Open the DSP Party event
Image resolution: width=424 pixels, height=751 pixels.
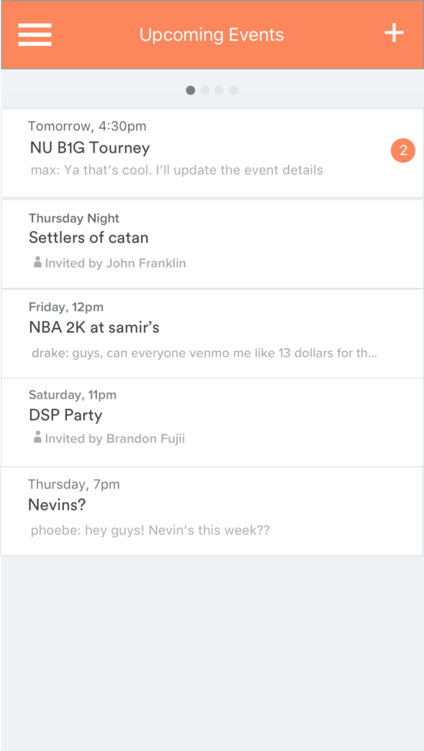coord(212,422)
